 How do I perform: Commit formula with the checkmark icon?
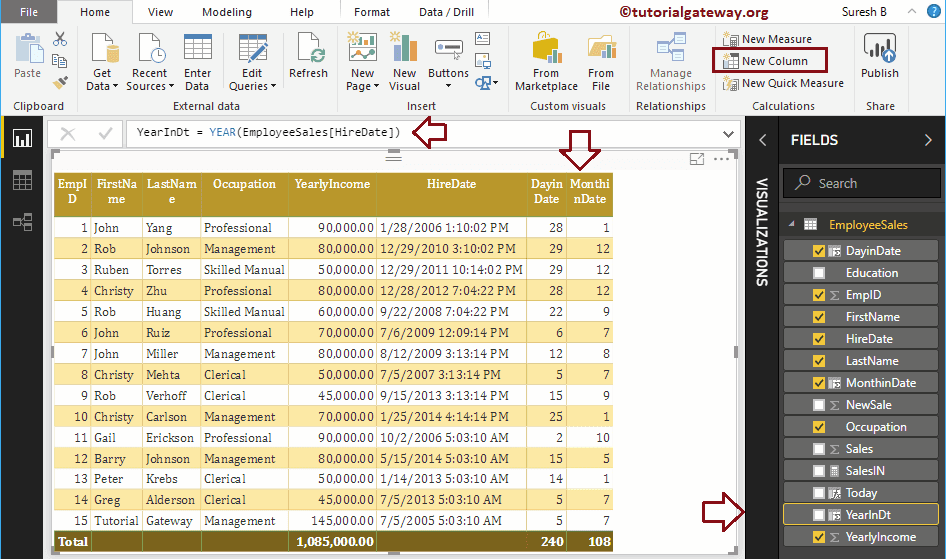[104, 133]
